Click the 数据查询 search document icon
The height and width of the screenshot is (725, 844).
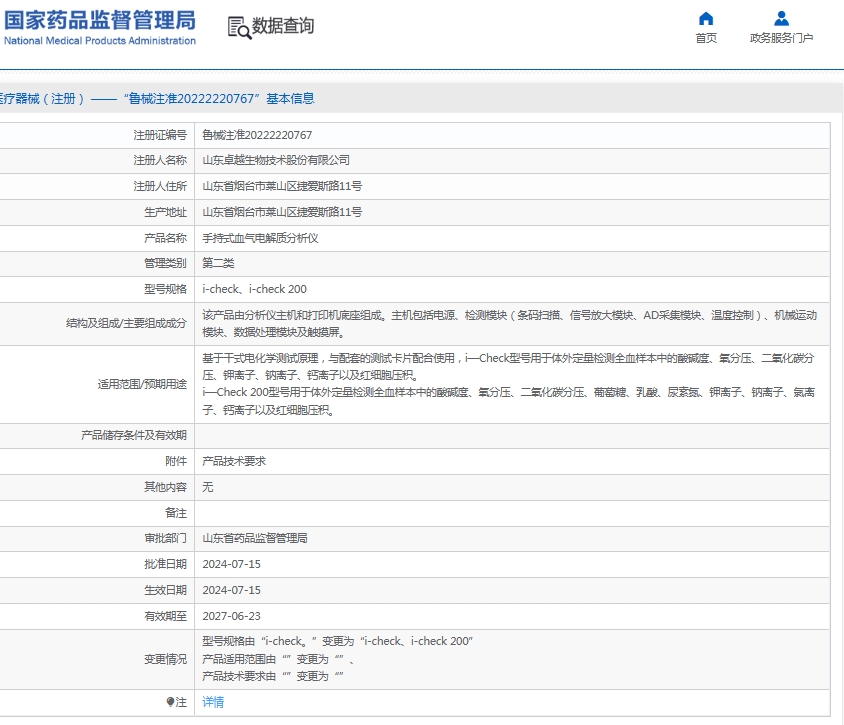pyautogui.click(x=239, y=27)
